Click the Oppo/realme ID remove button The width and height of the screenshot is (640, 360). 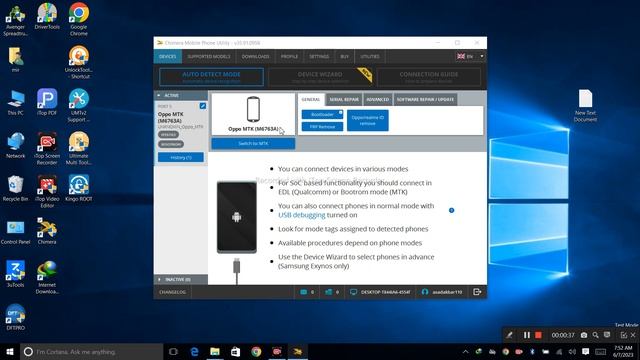(x=368, y=120)
